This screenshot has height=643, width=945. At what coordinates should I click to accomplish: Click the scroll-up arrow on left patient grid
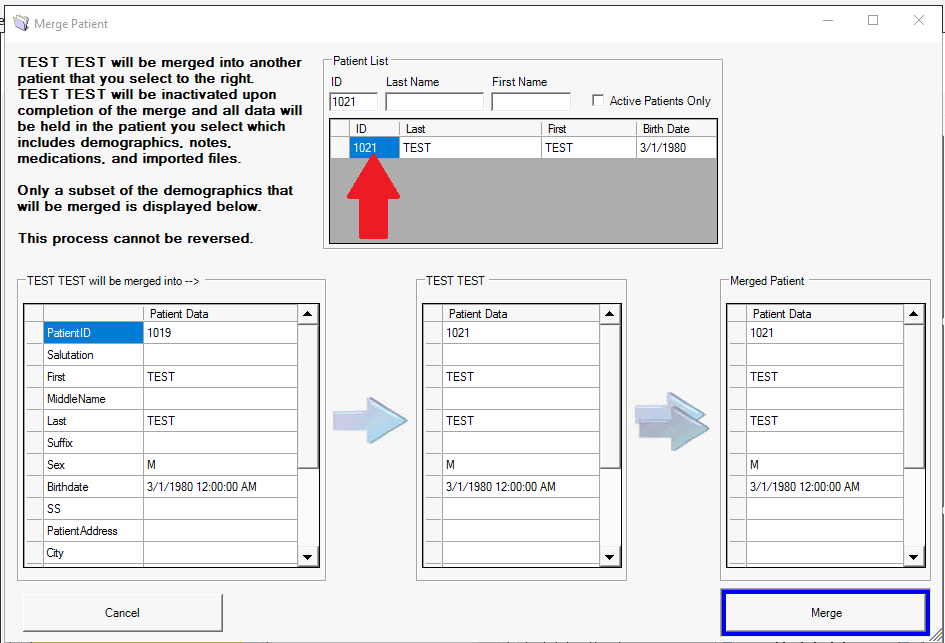pyautogui.click(x=308, y=313)
